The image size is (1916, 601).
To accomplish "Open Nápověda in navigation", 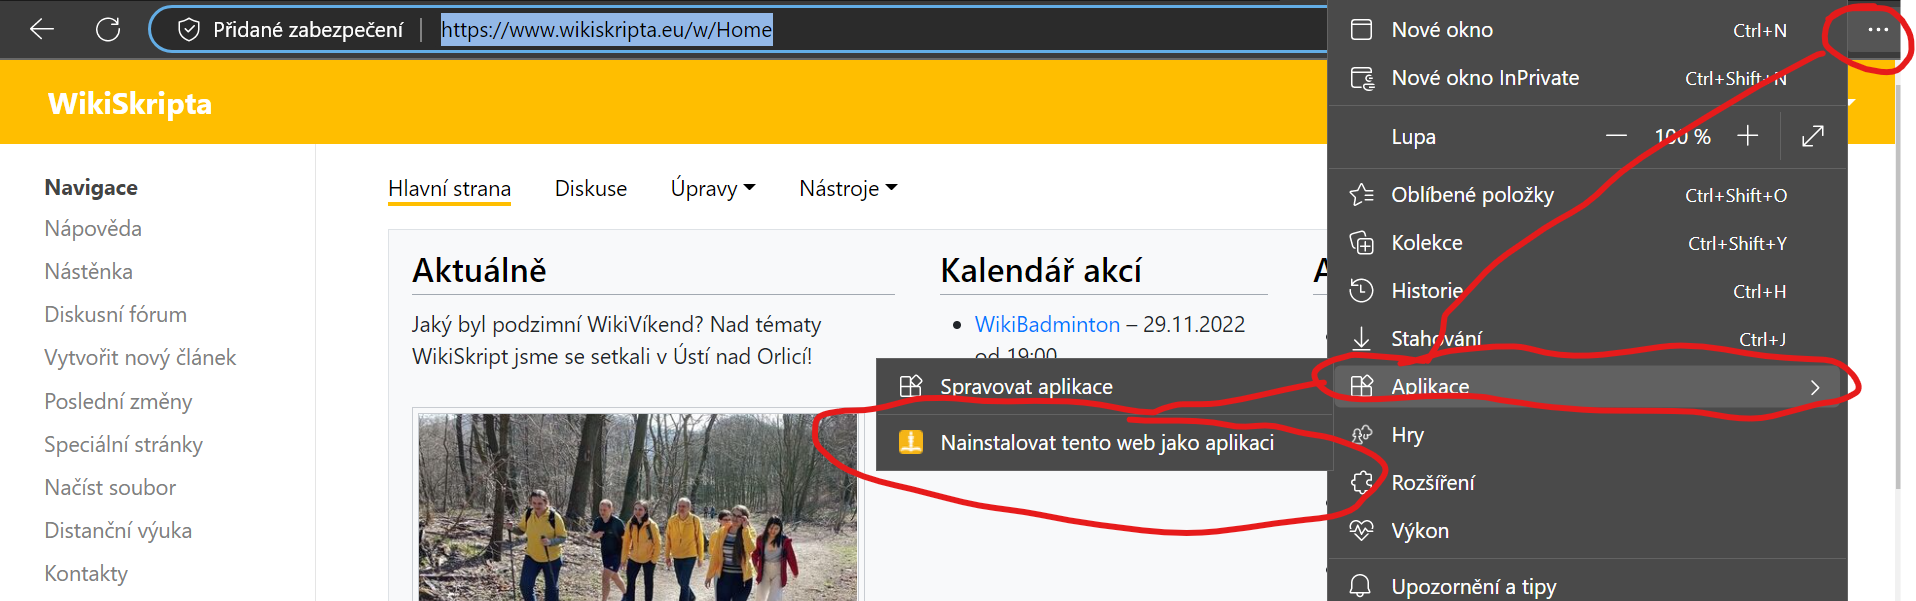I will 93,229.
